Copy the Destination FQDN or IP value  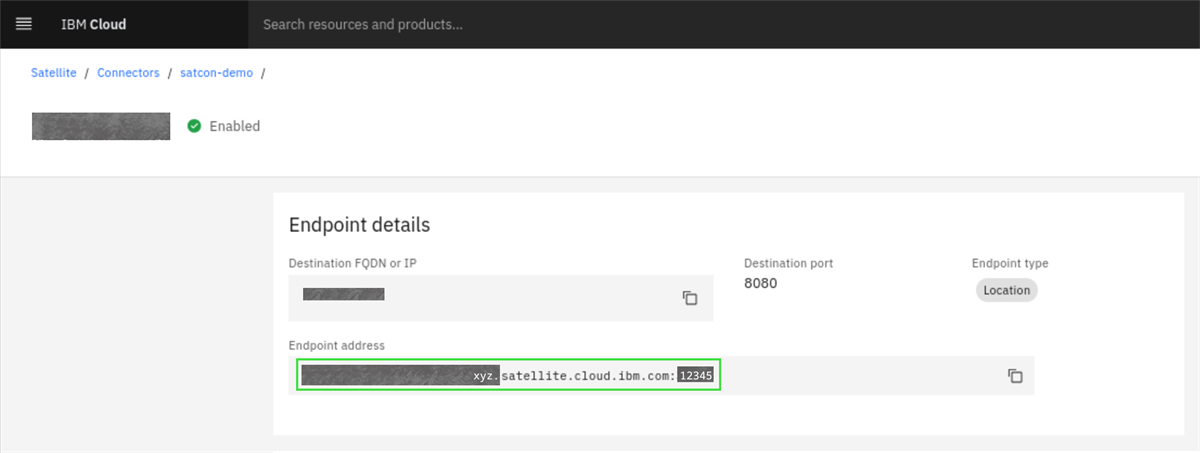689,298
